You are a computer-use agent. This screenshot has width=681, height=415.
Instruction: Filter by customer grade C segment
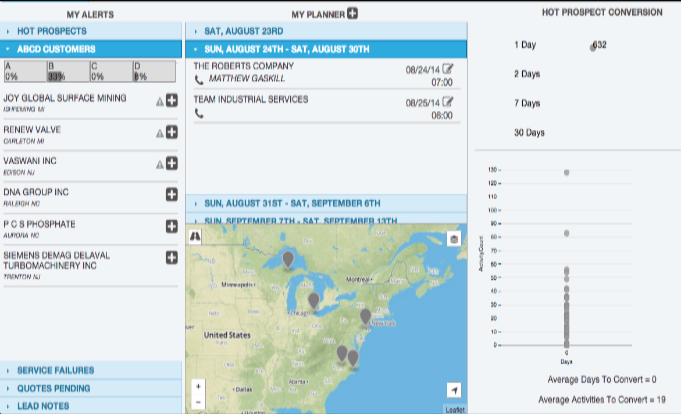[x=111, y=71]
